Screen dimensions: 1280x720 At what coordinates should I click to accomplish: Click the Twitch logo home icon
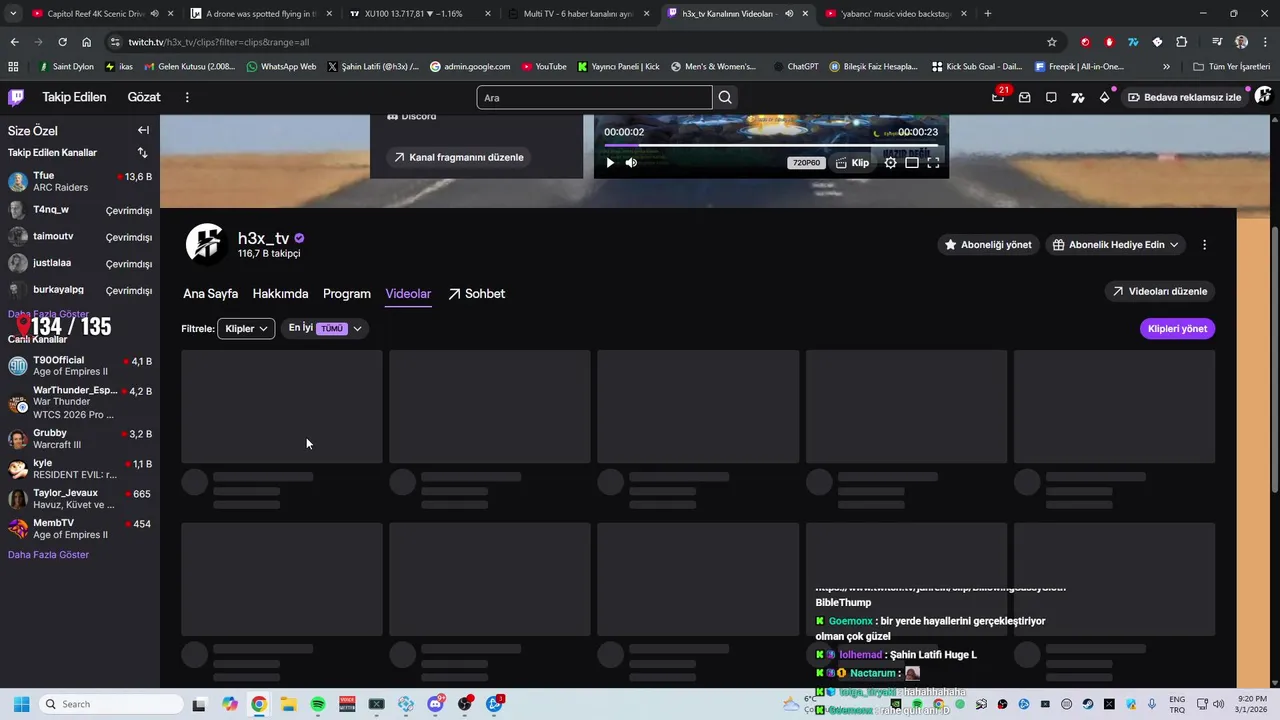(x=16, y=97)
